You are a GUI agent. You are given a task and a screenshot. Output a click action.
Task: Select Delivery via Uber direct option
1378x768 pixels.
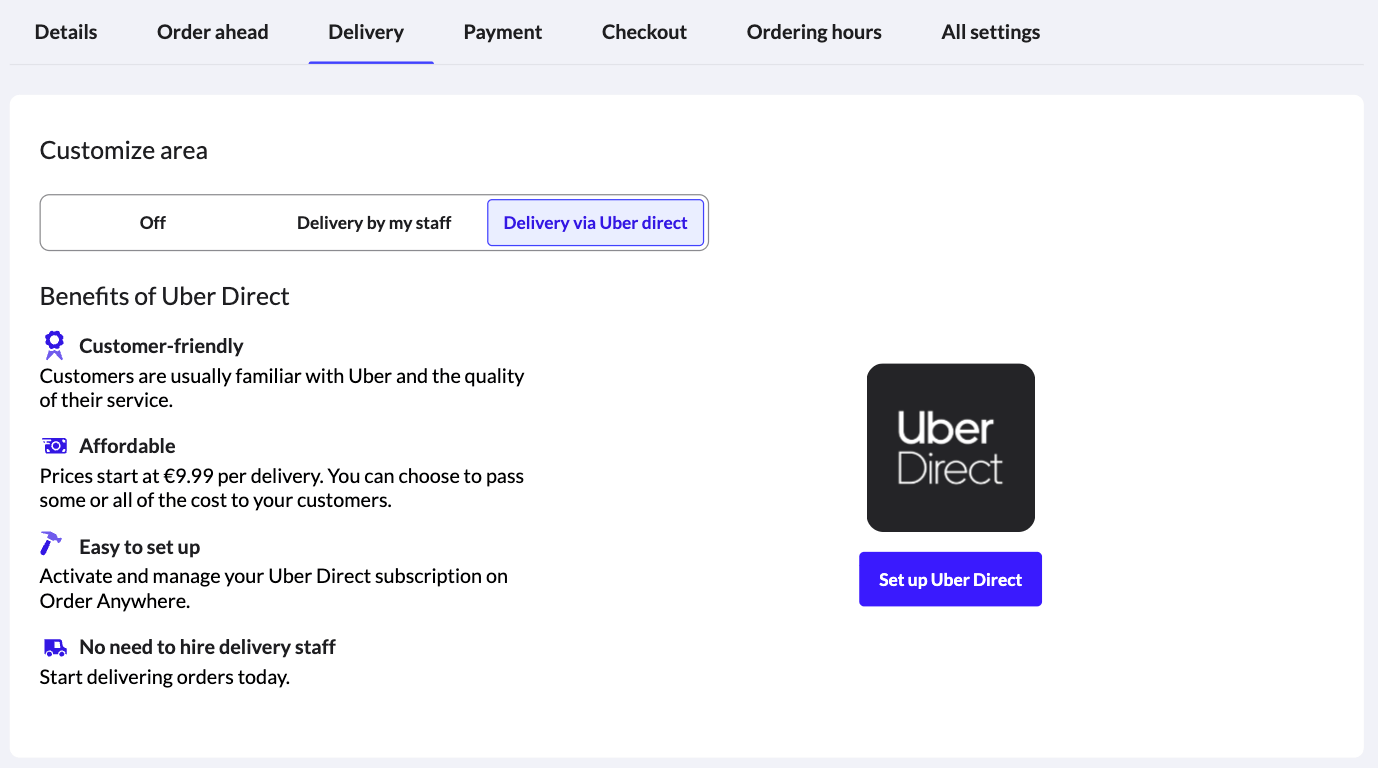595,222
